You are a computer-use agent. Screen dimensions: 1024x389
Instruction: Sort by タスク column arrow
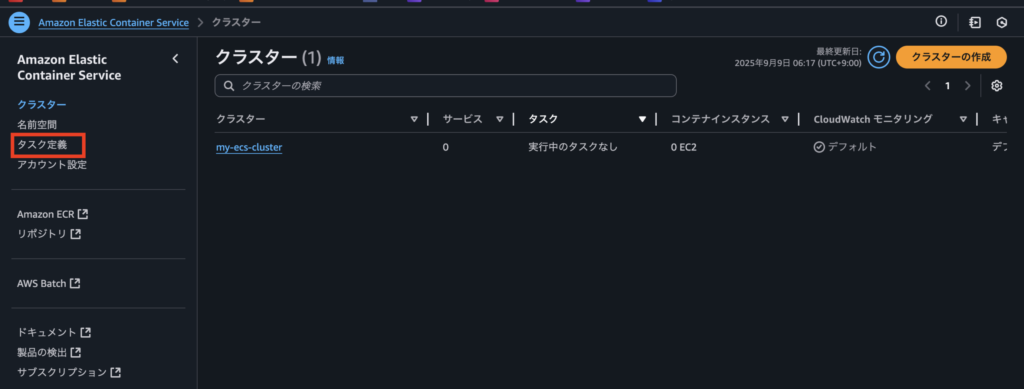point(642,119)
